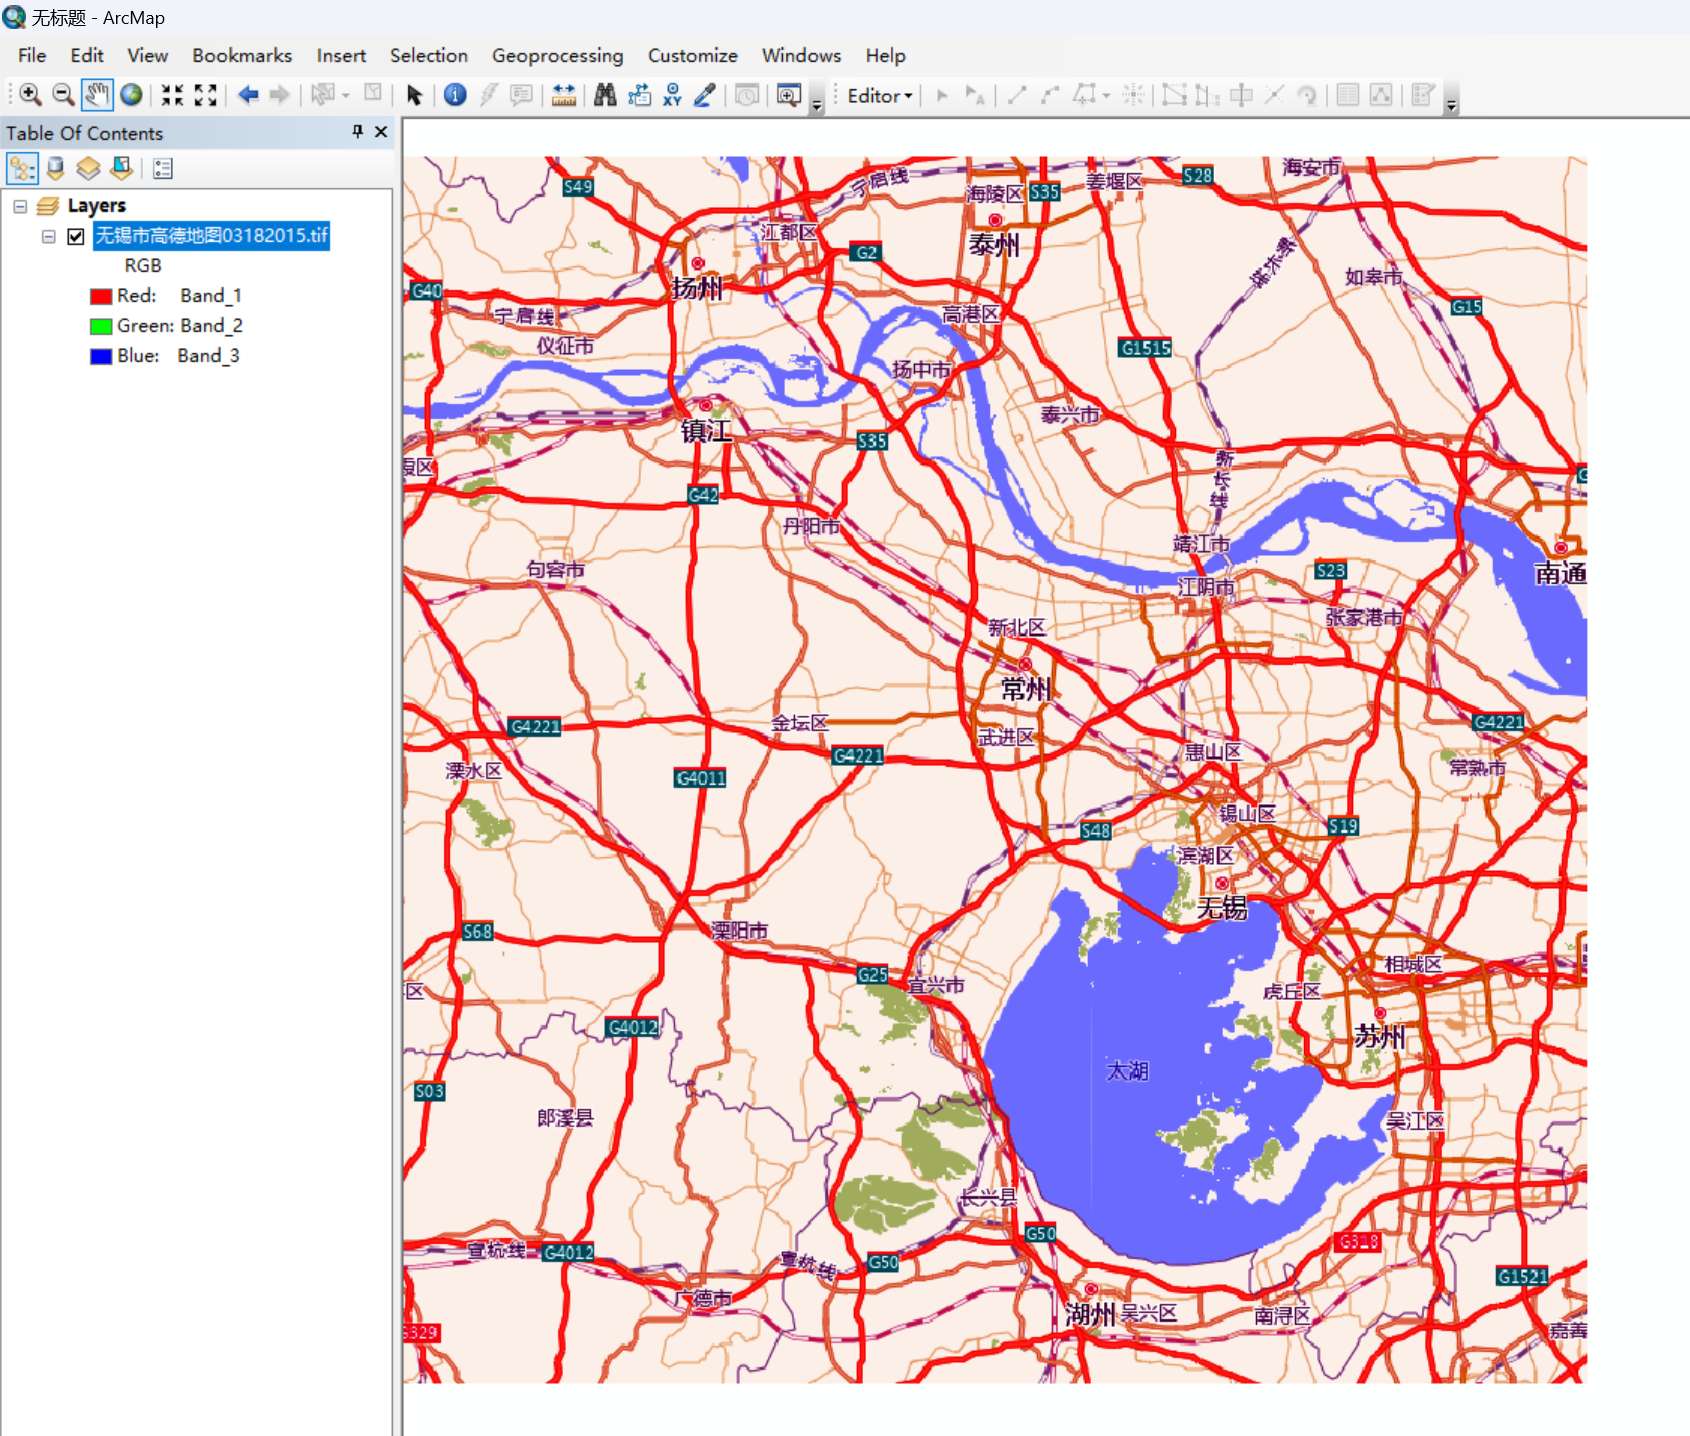Image resolution: width=1690 pixels, height=1436 pixels.
Task: Open the Selection menu
Action: pos(429,55)
